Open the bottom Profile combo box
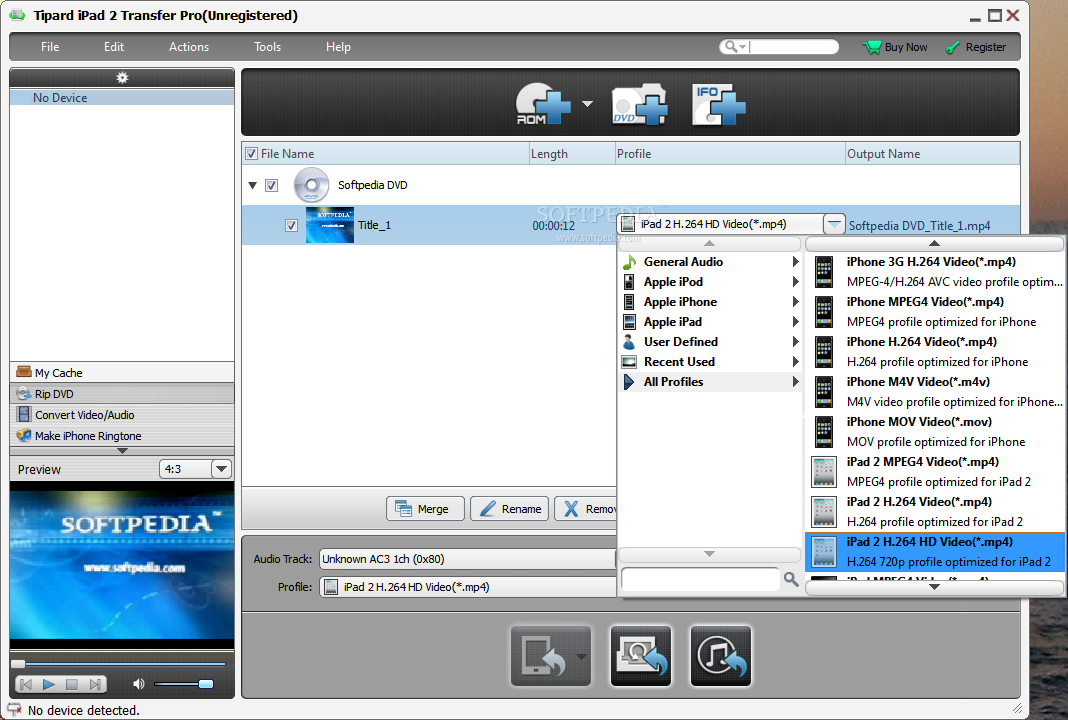The width and height of the screenshot is (1068, 720). point(467,587)
